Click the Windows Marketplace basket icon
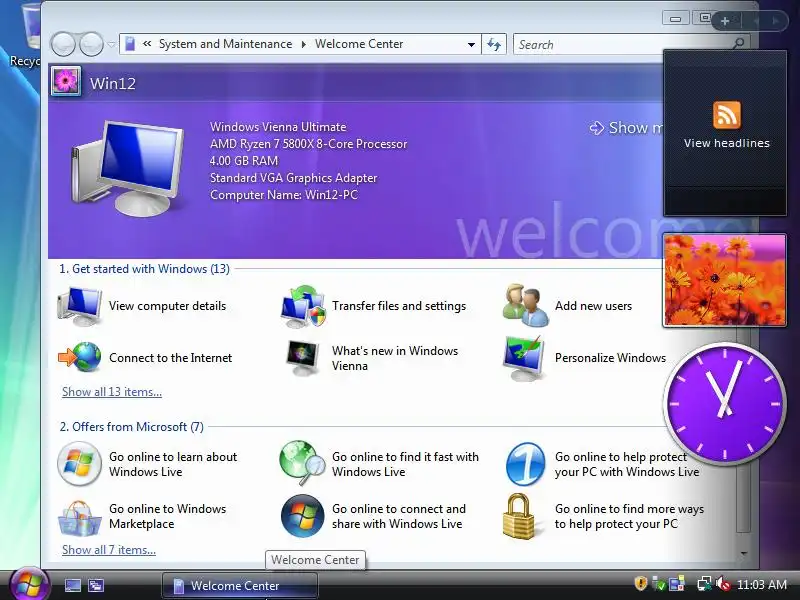Image resolution: width=800 pixels, height=600 pixels. (79, 517)
